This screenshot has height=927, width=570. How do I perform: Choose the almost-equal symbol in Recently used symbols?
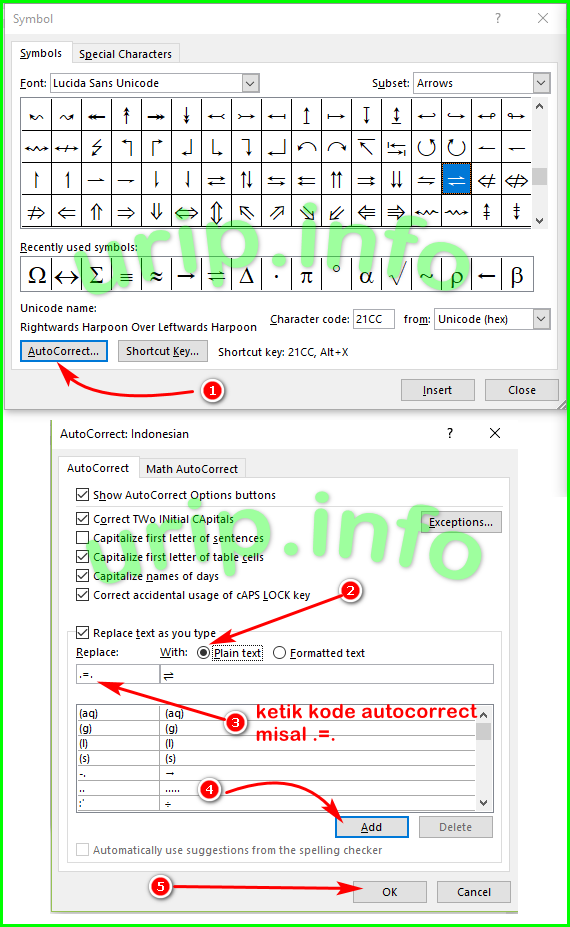(156, 275)
